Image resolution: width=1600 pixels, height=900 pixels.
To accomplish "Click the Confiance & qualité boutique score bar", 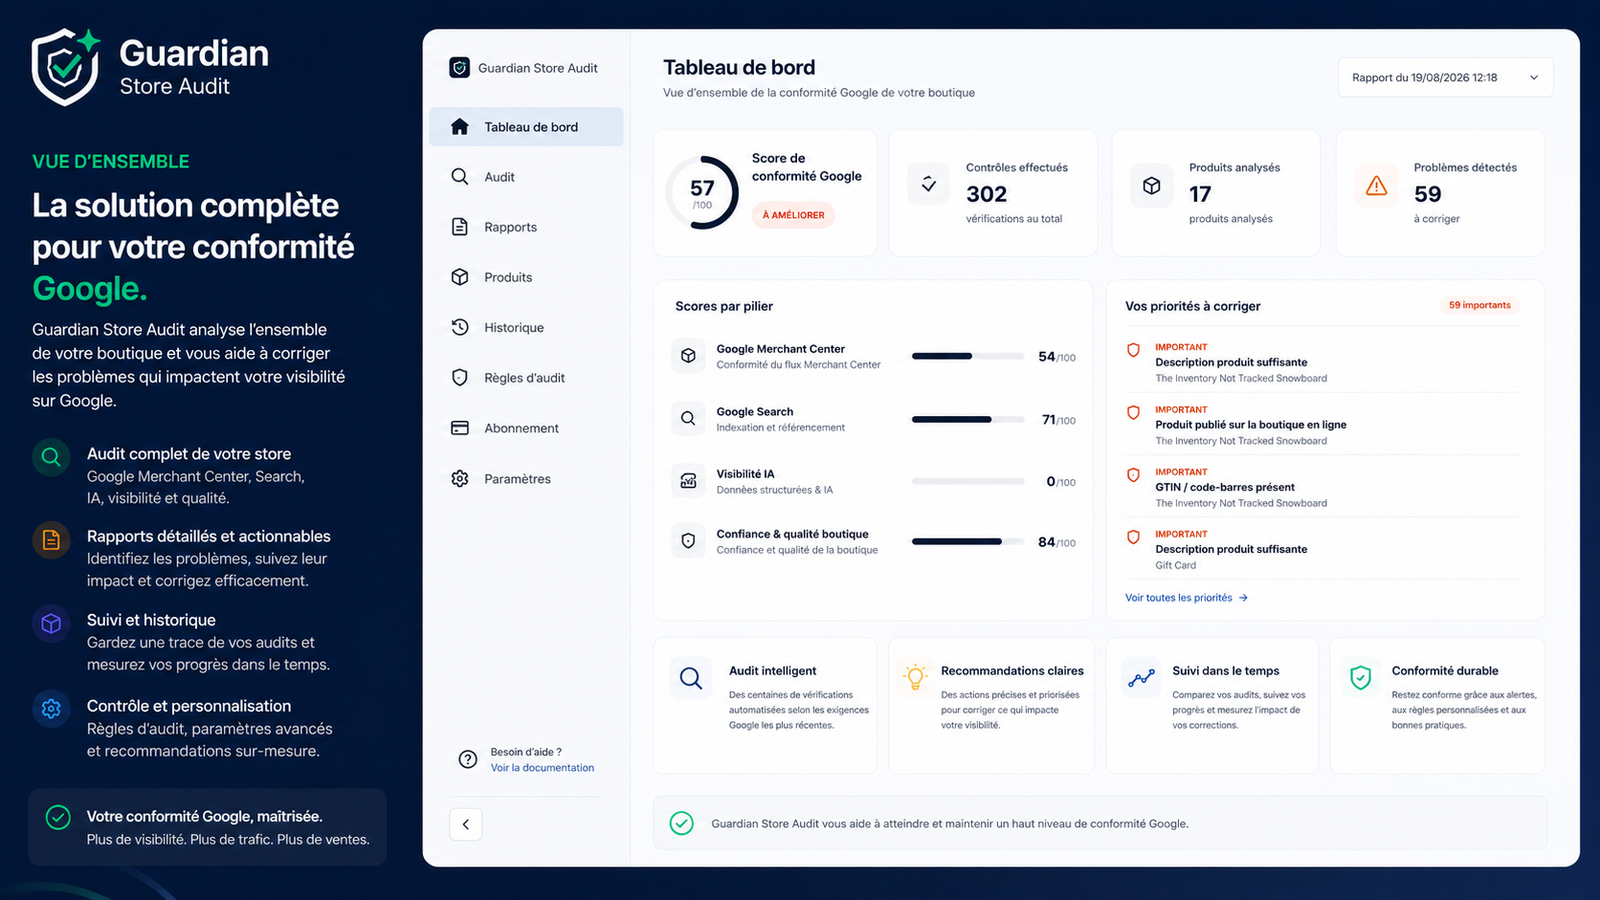I will point(968,541).
